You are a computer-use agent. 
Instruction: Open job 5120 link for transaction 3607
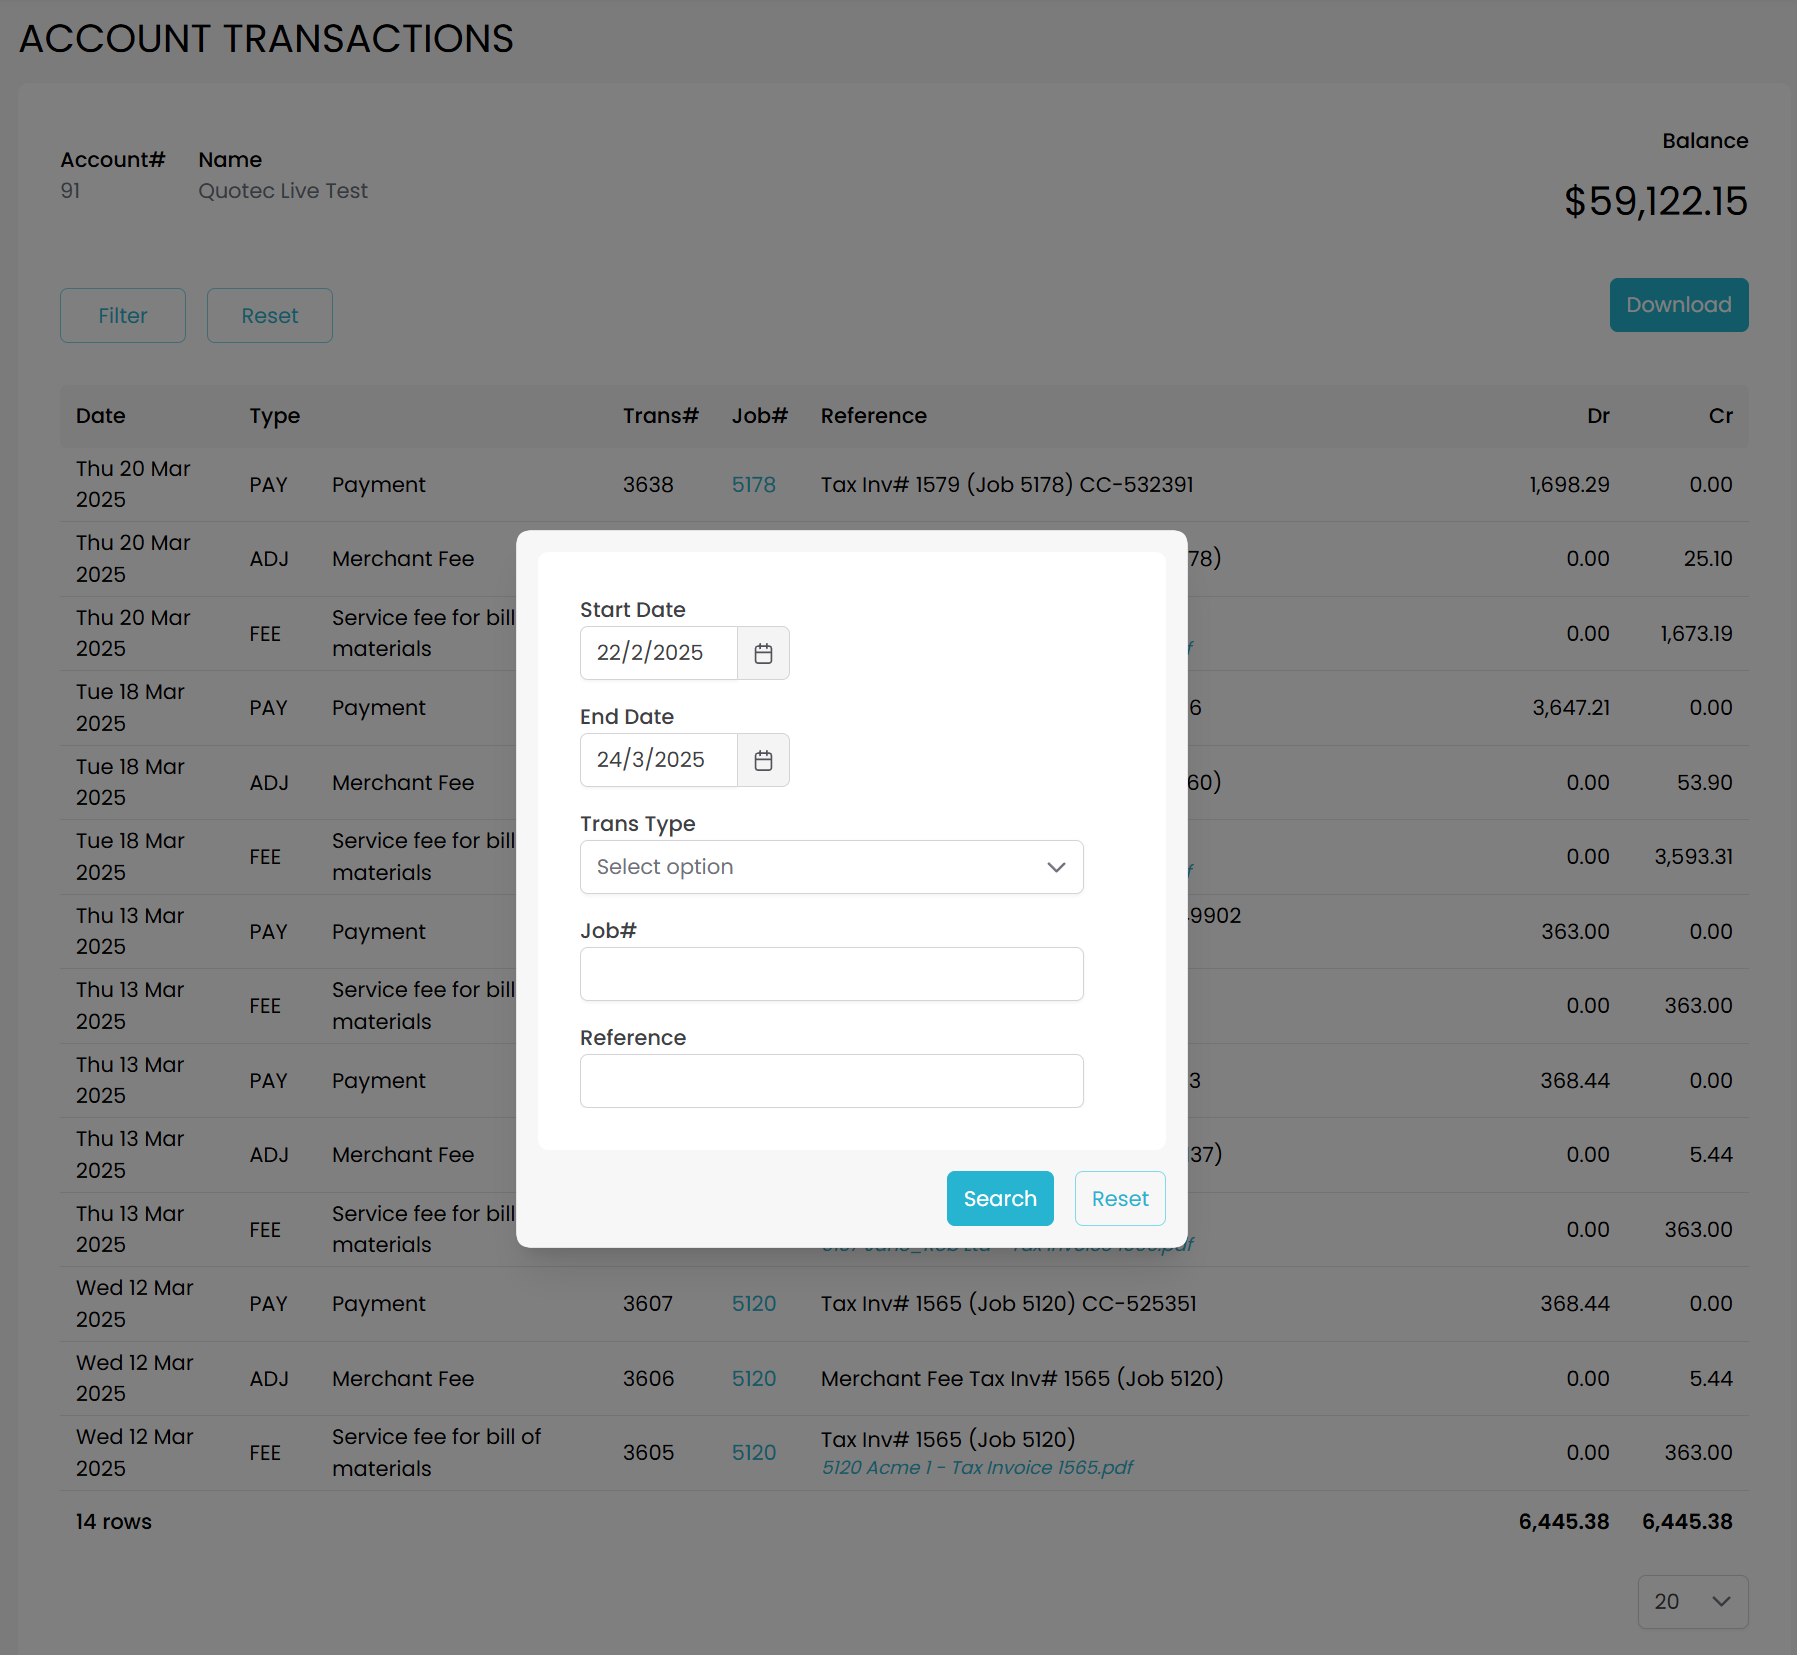[753, 1304]
